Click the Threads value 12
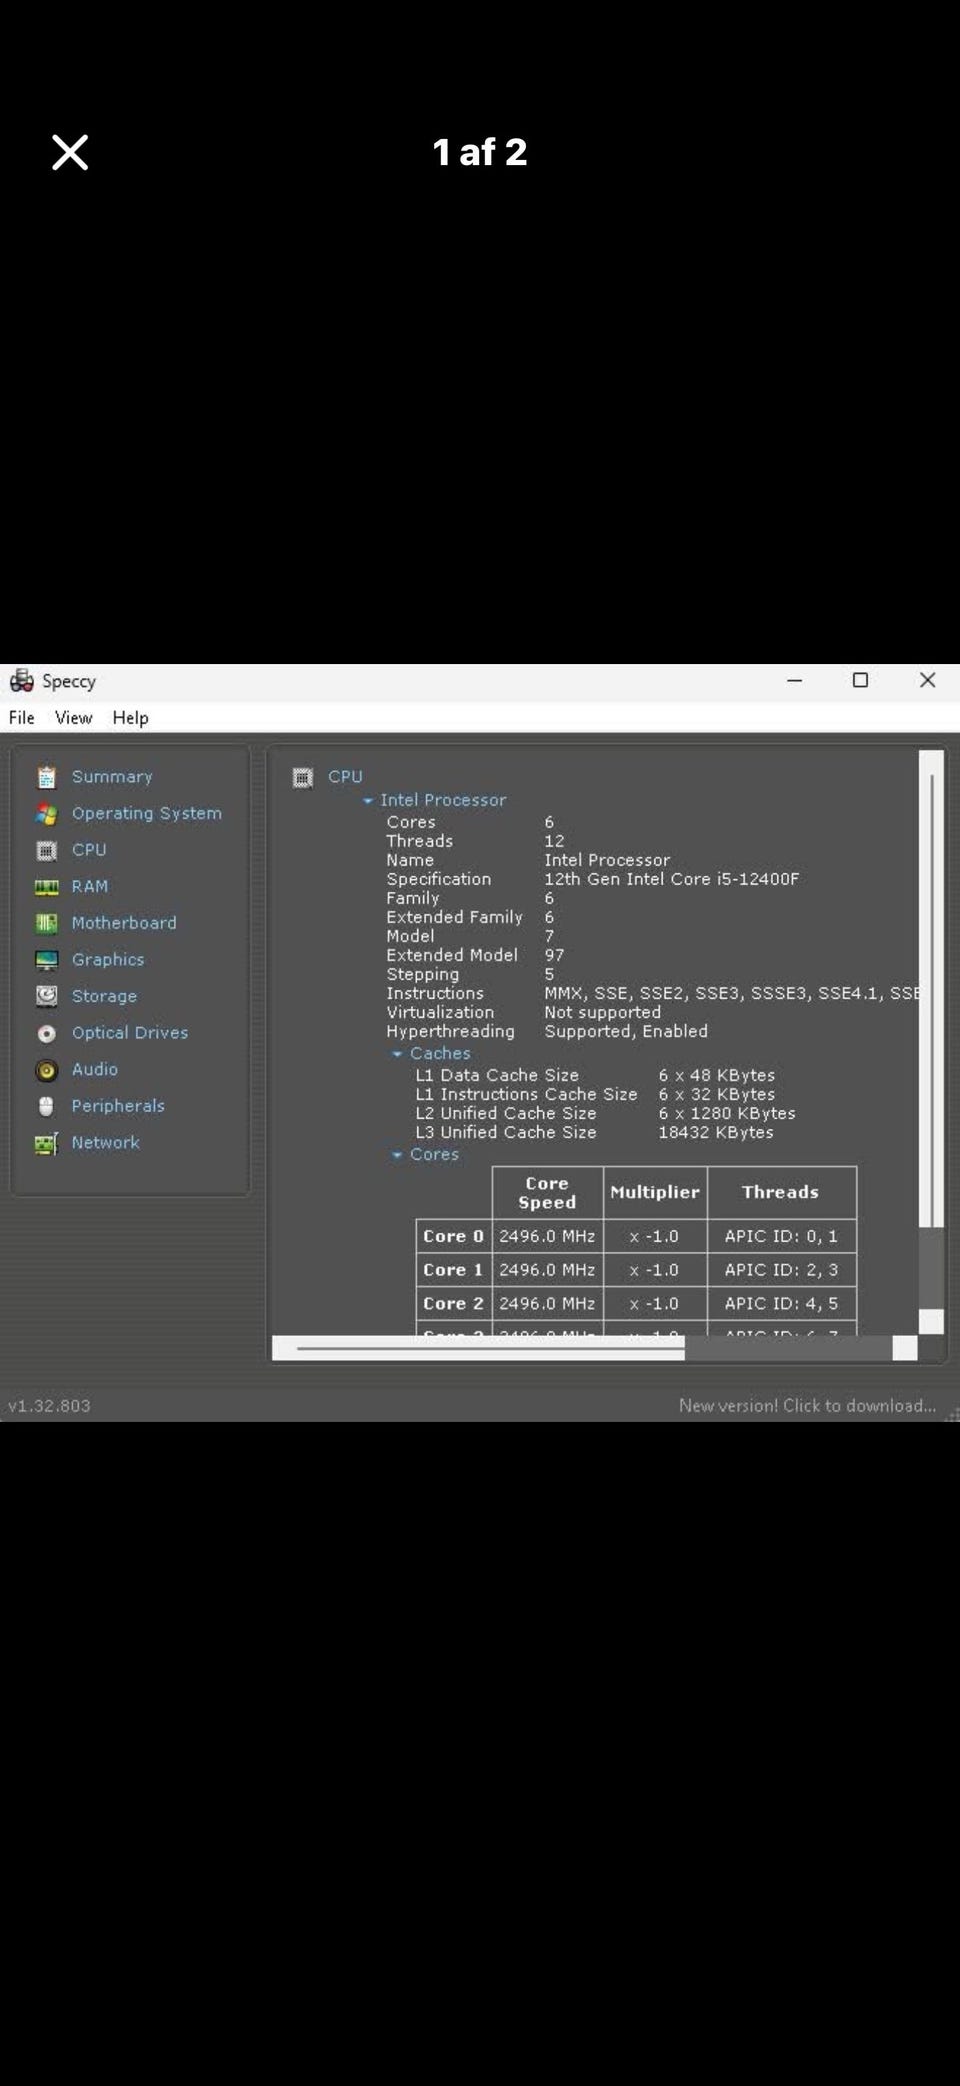 tap(554, 842)
